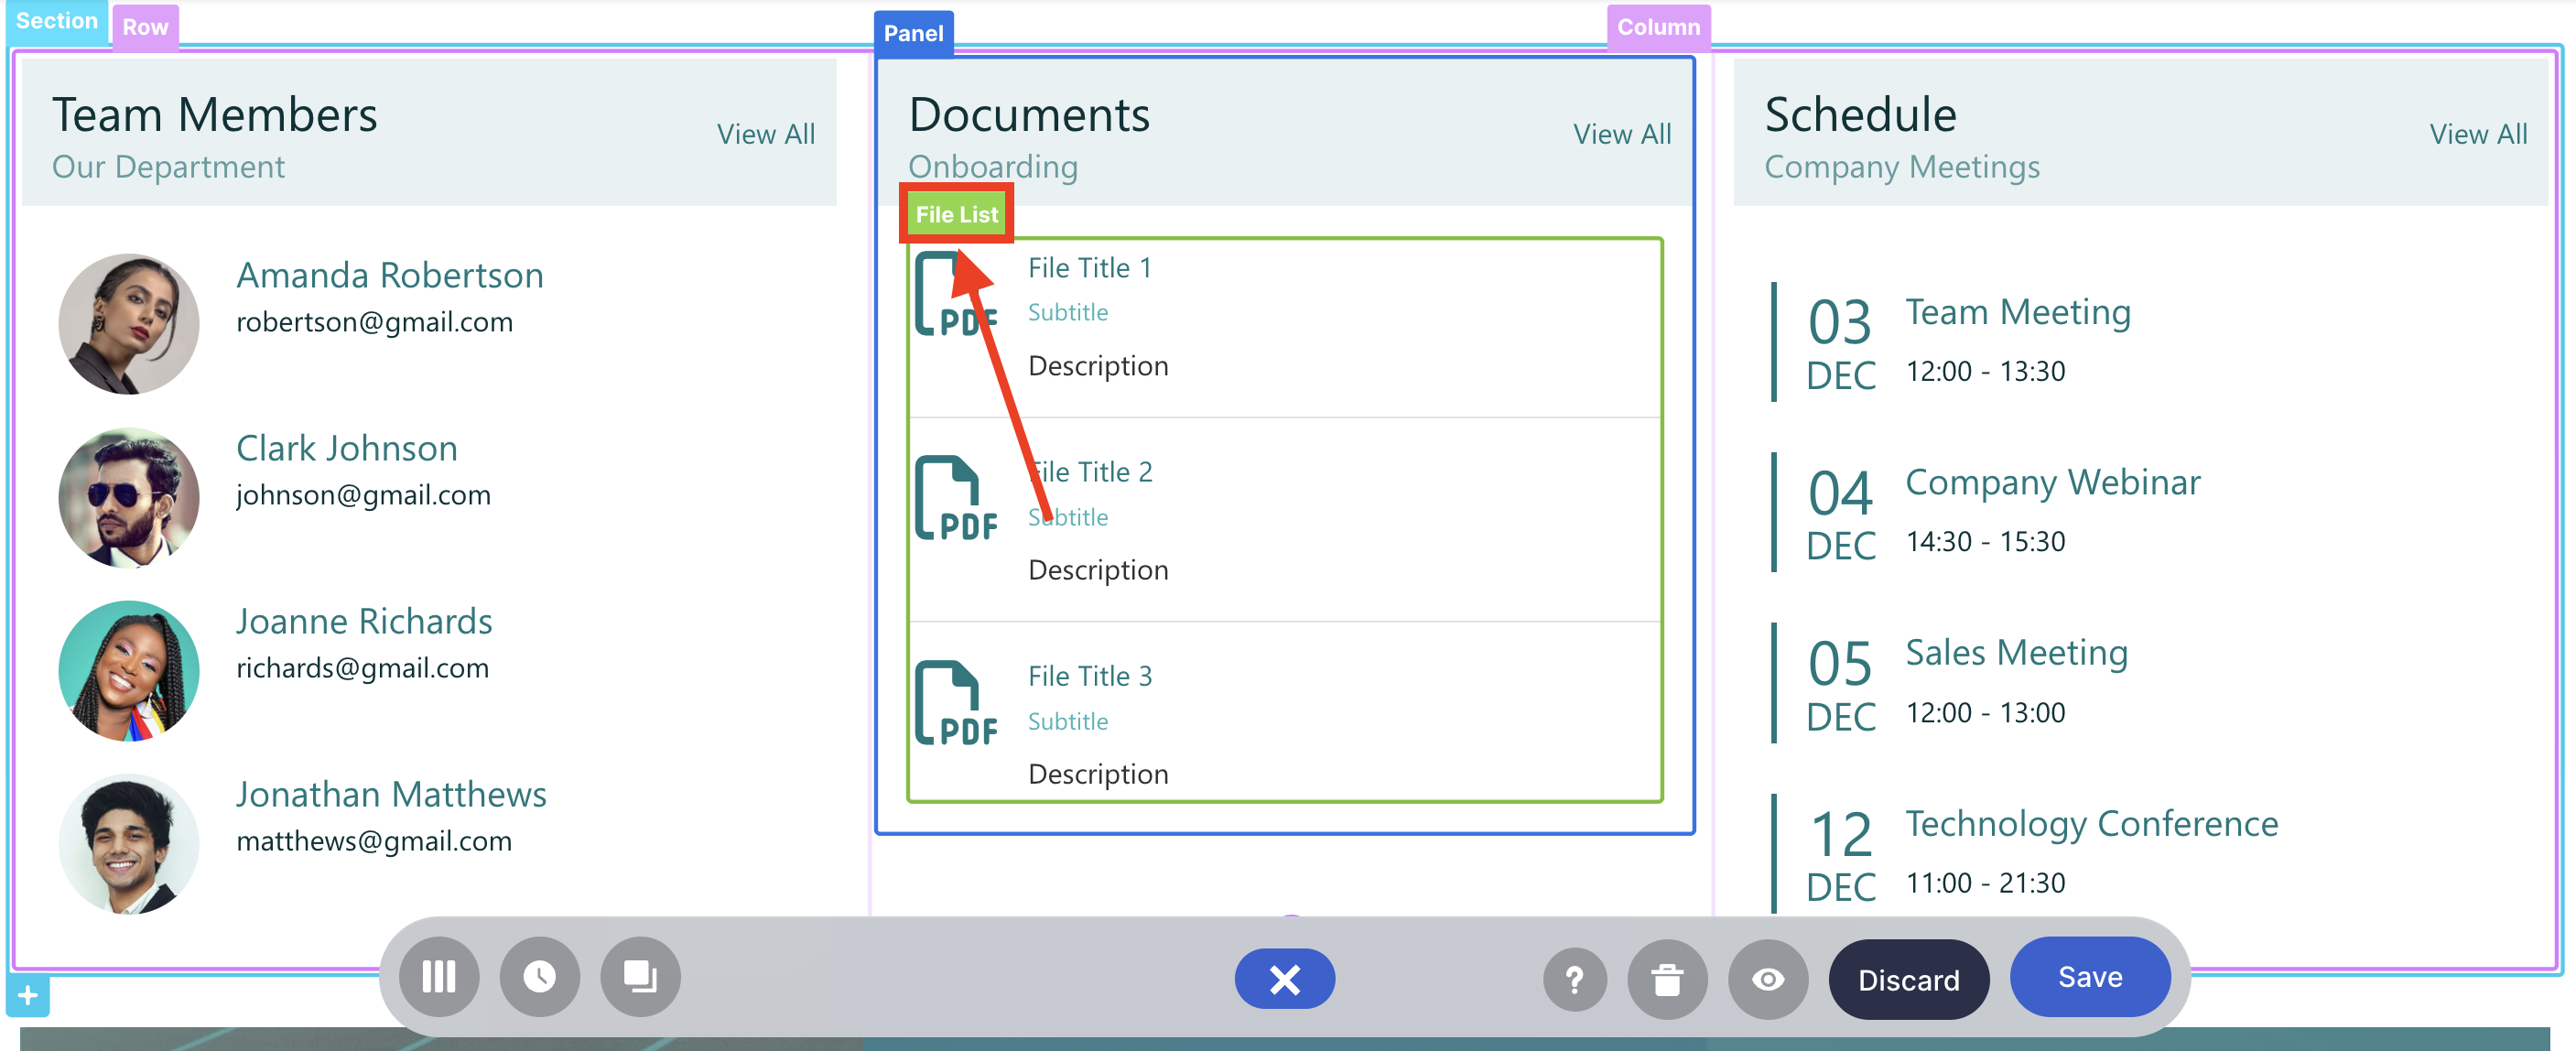Screen dimensions: 2576x1051
Task: Click the duplicate pages icon
Action: 640,977
